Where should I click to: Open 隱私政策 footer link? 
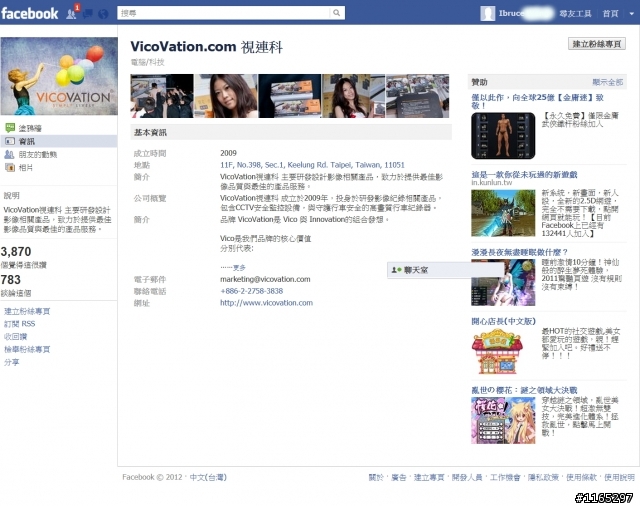tap(543, 477)
